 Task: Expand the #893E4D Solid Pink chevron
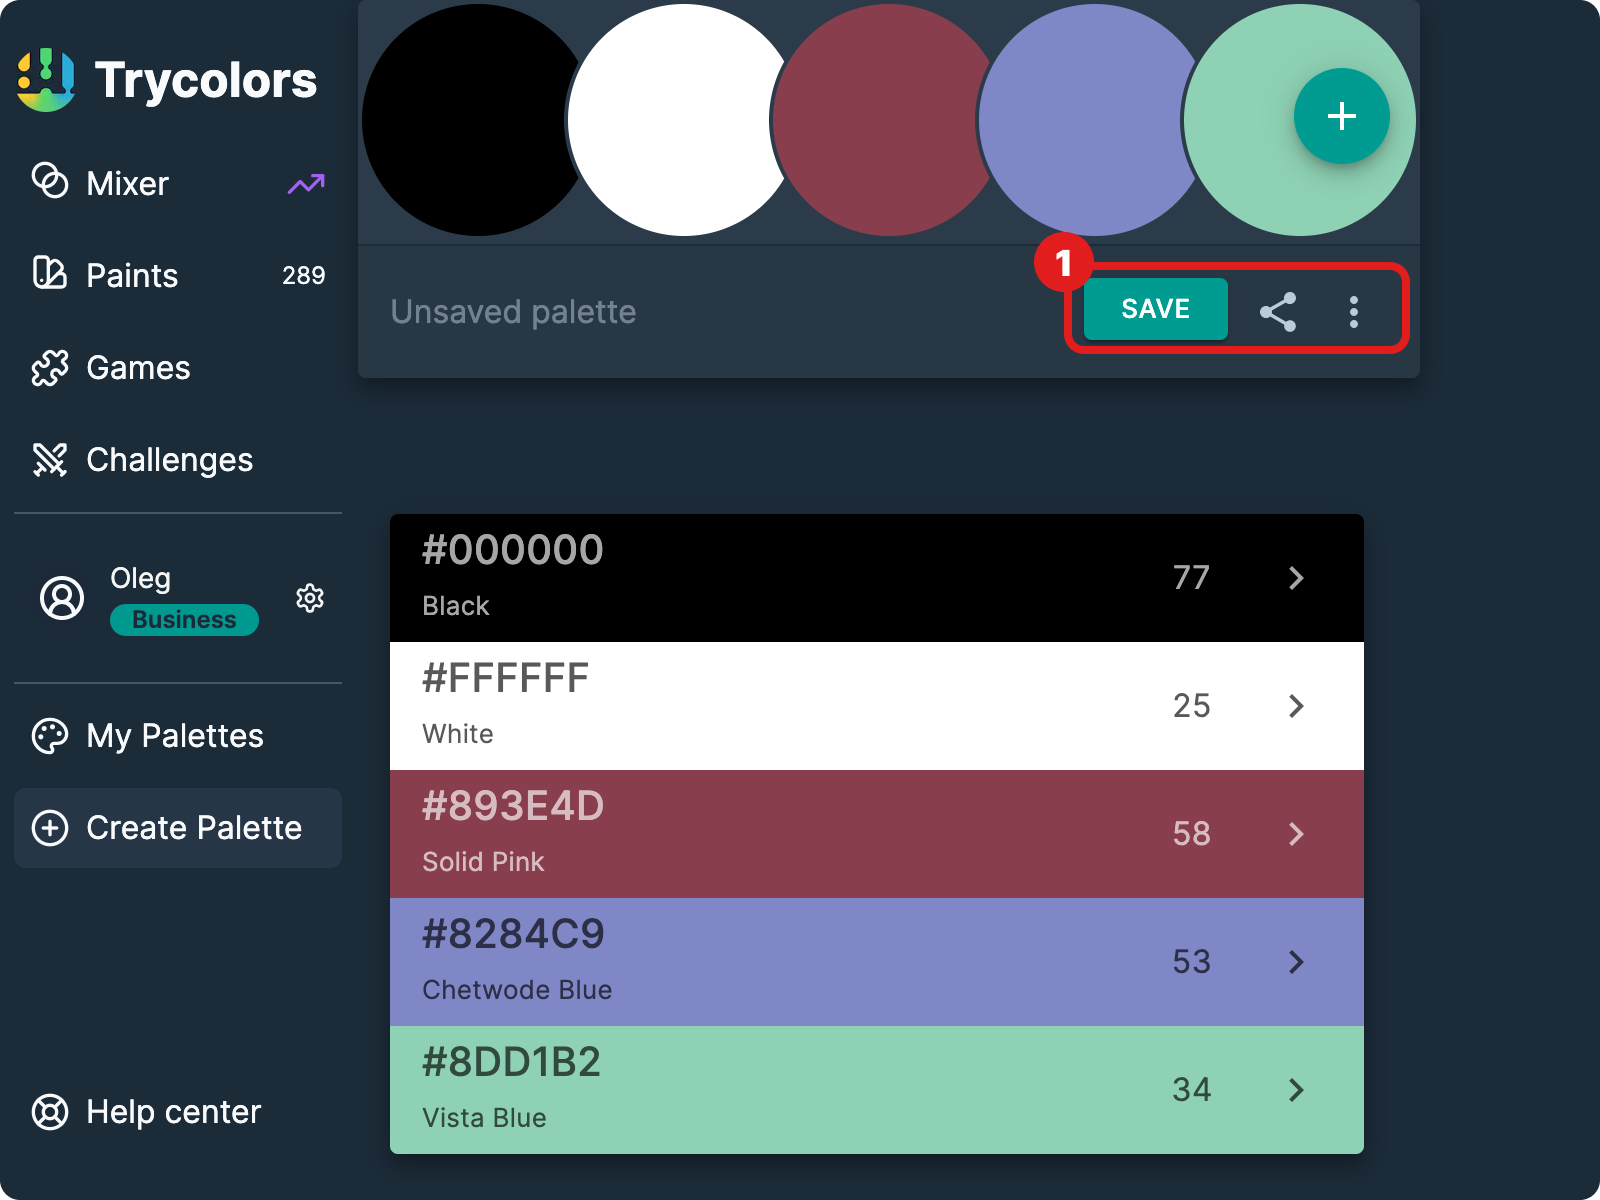tap(1296, 834)
